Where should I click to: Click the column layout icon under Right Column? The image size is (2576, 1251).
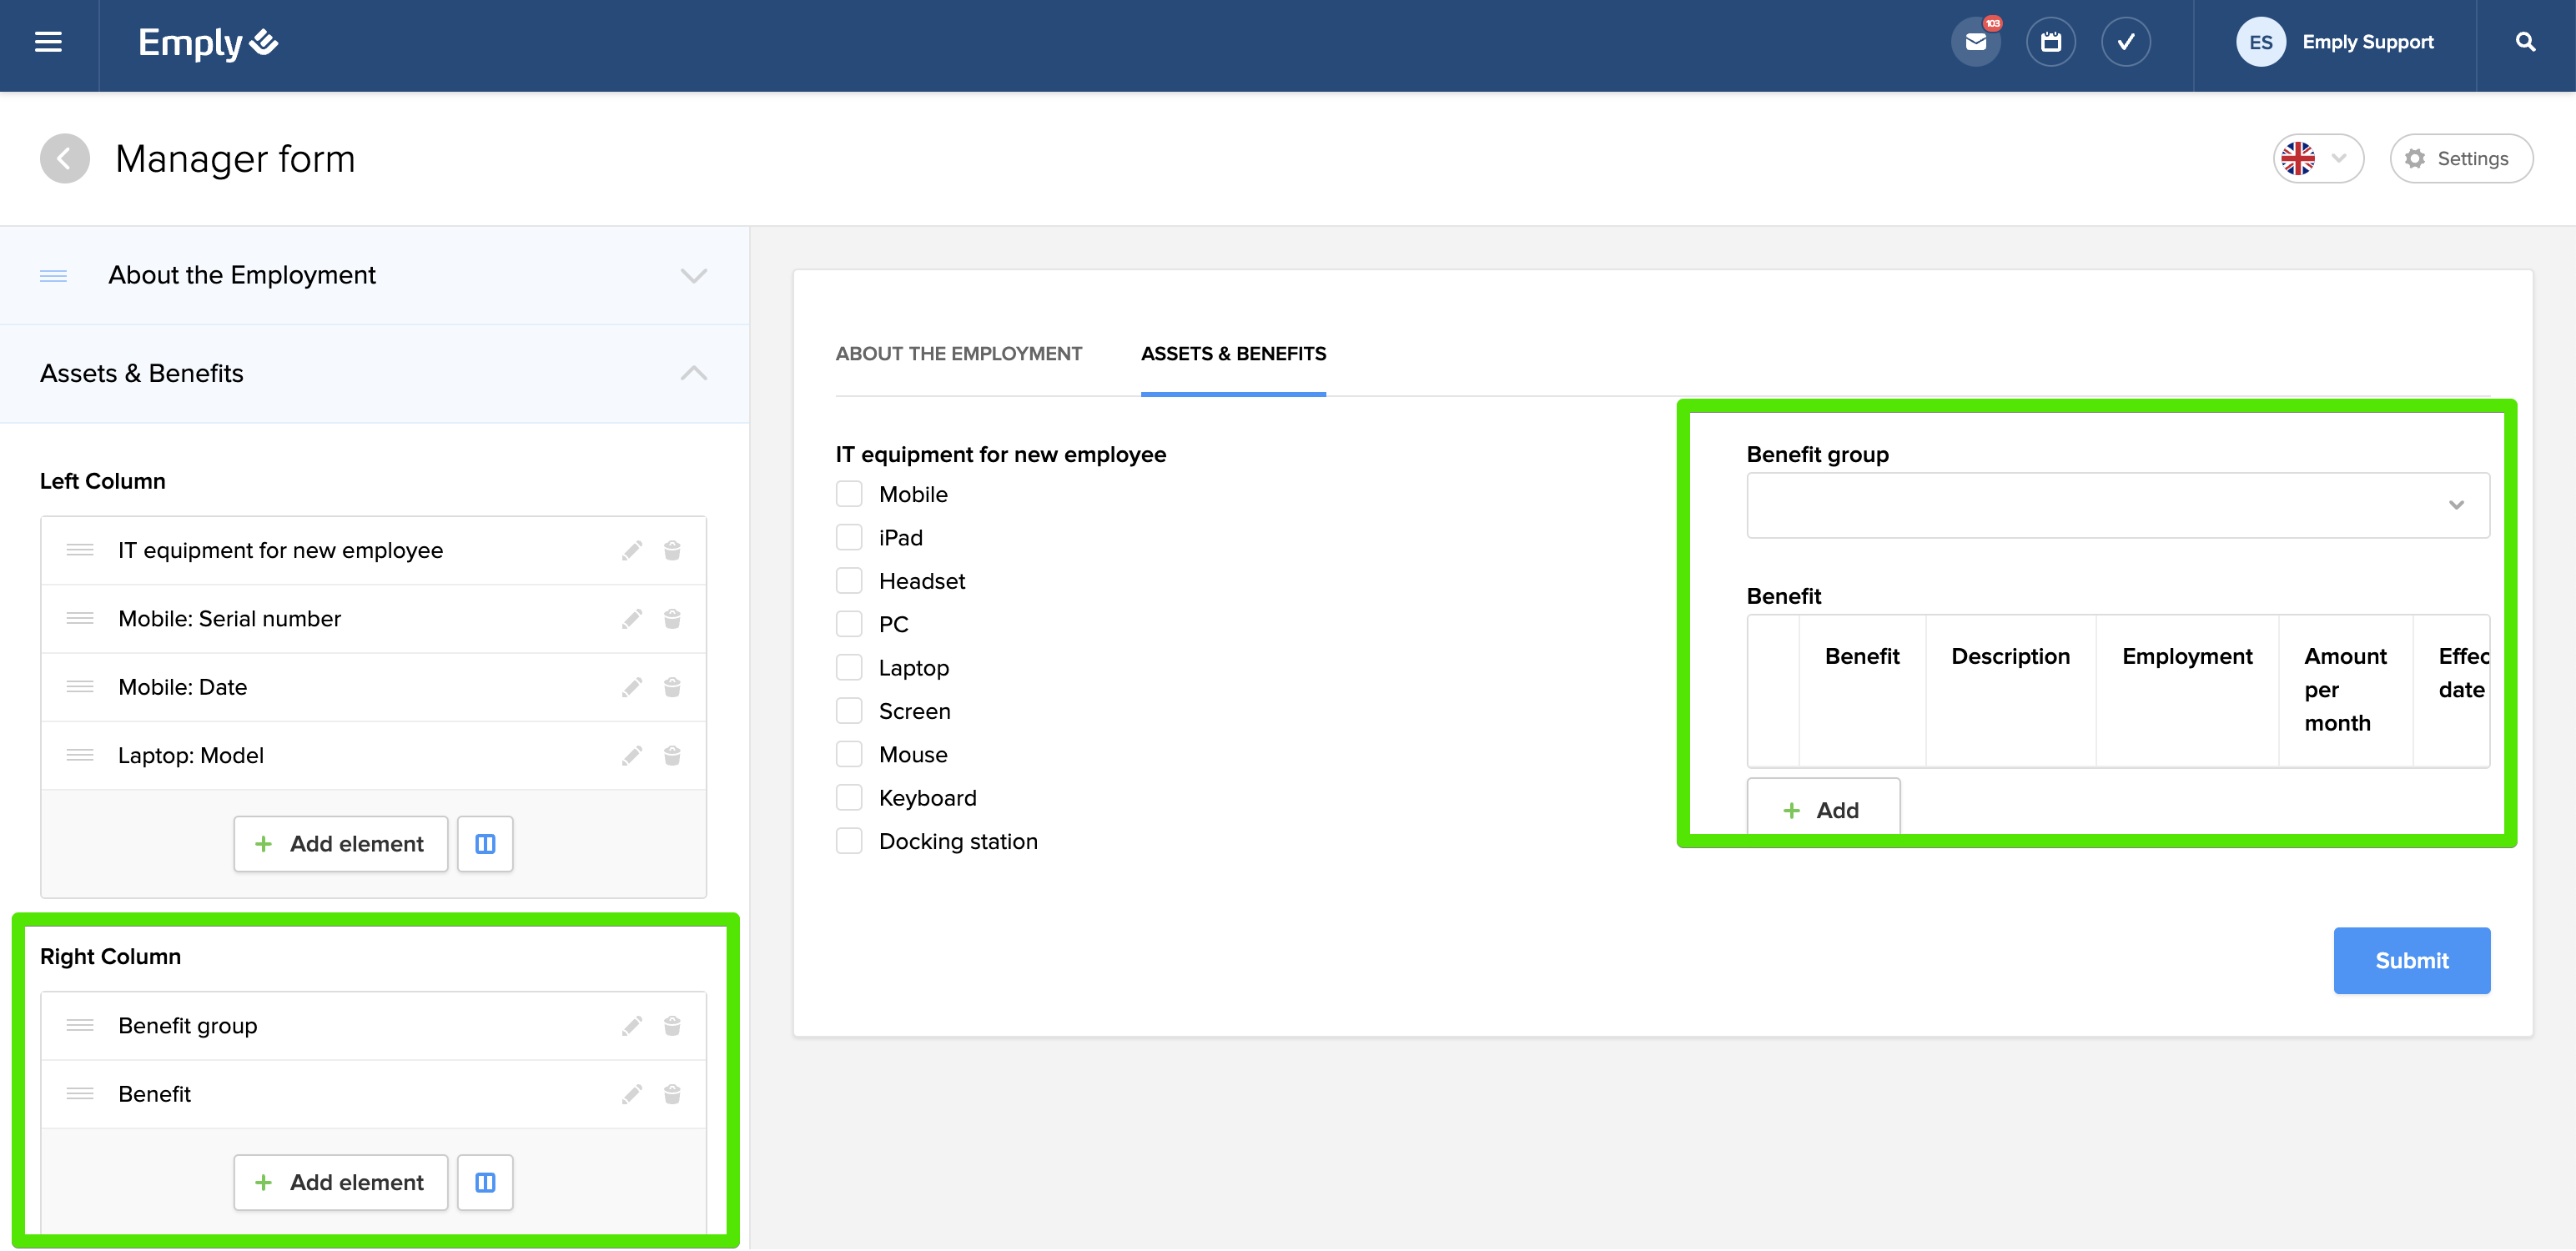click(x=485, y=1182)
